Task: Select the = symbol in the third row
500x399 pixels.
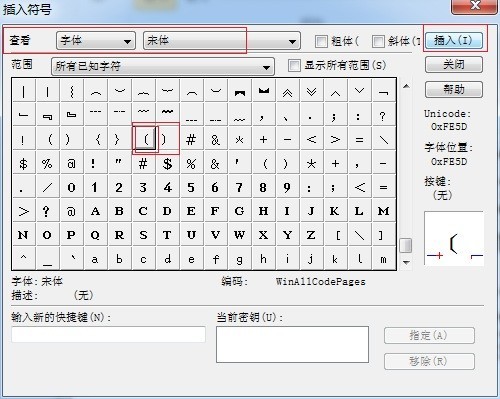Action: pos(359,139)
